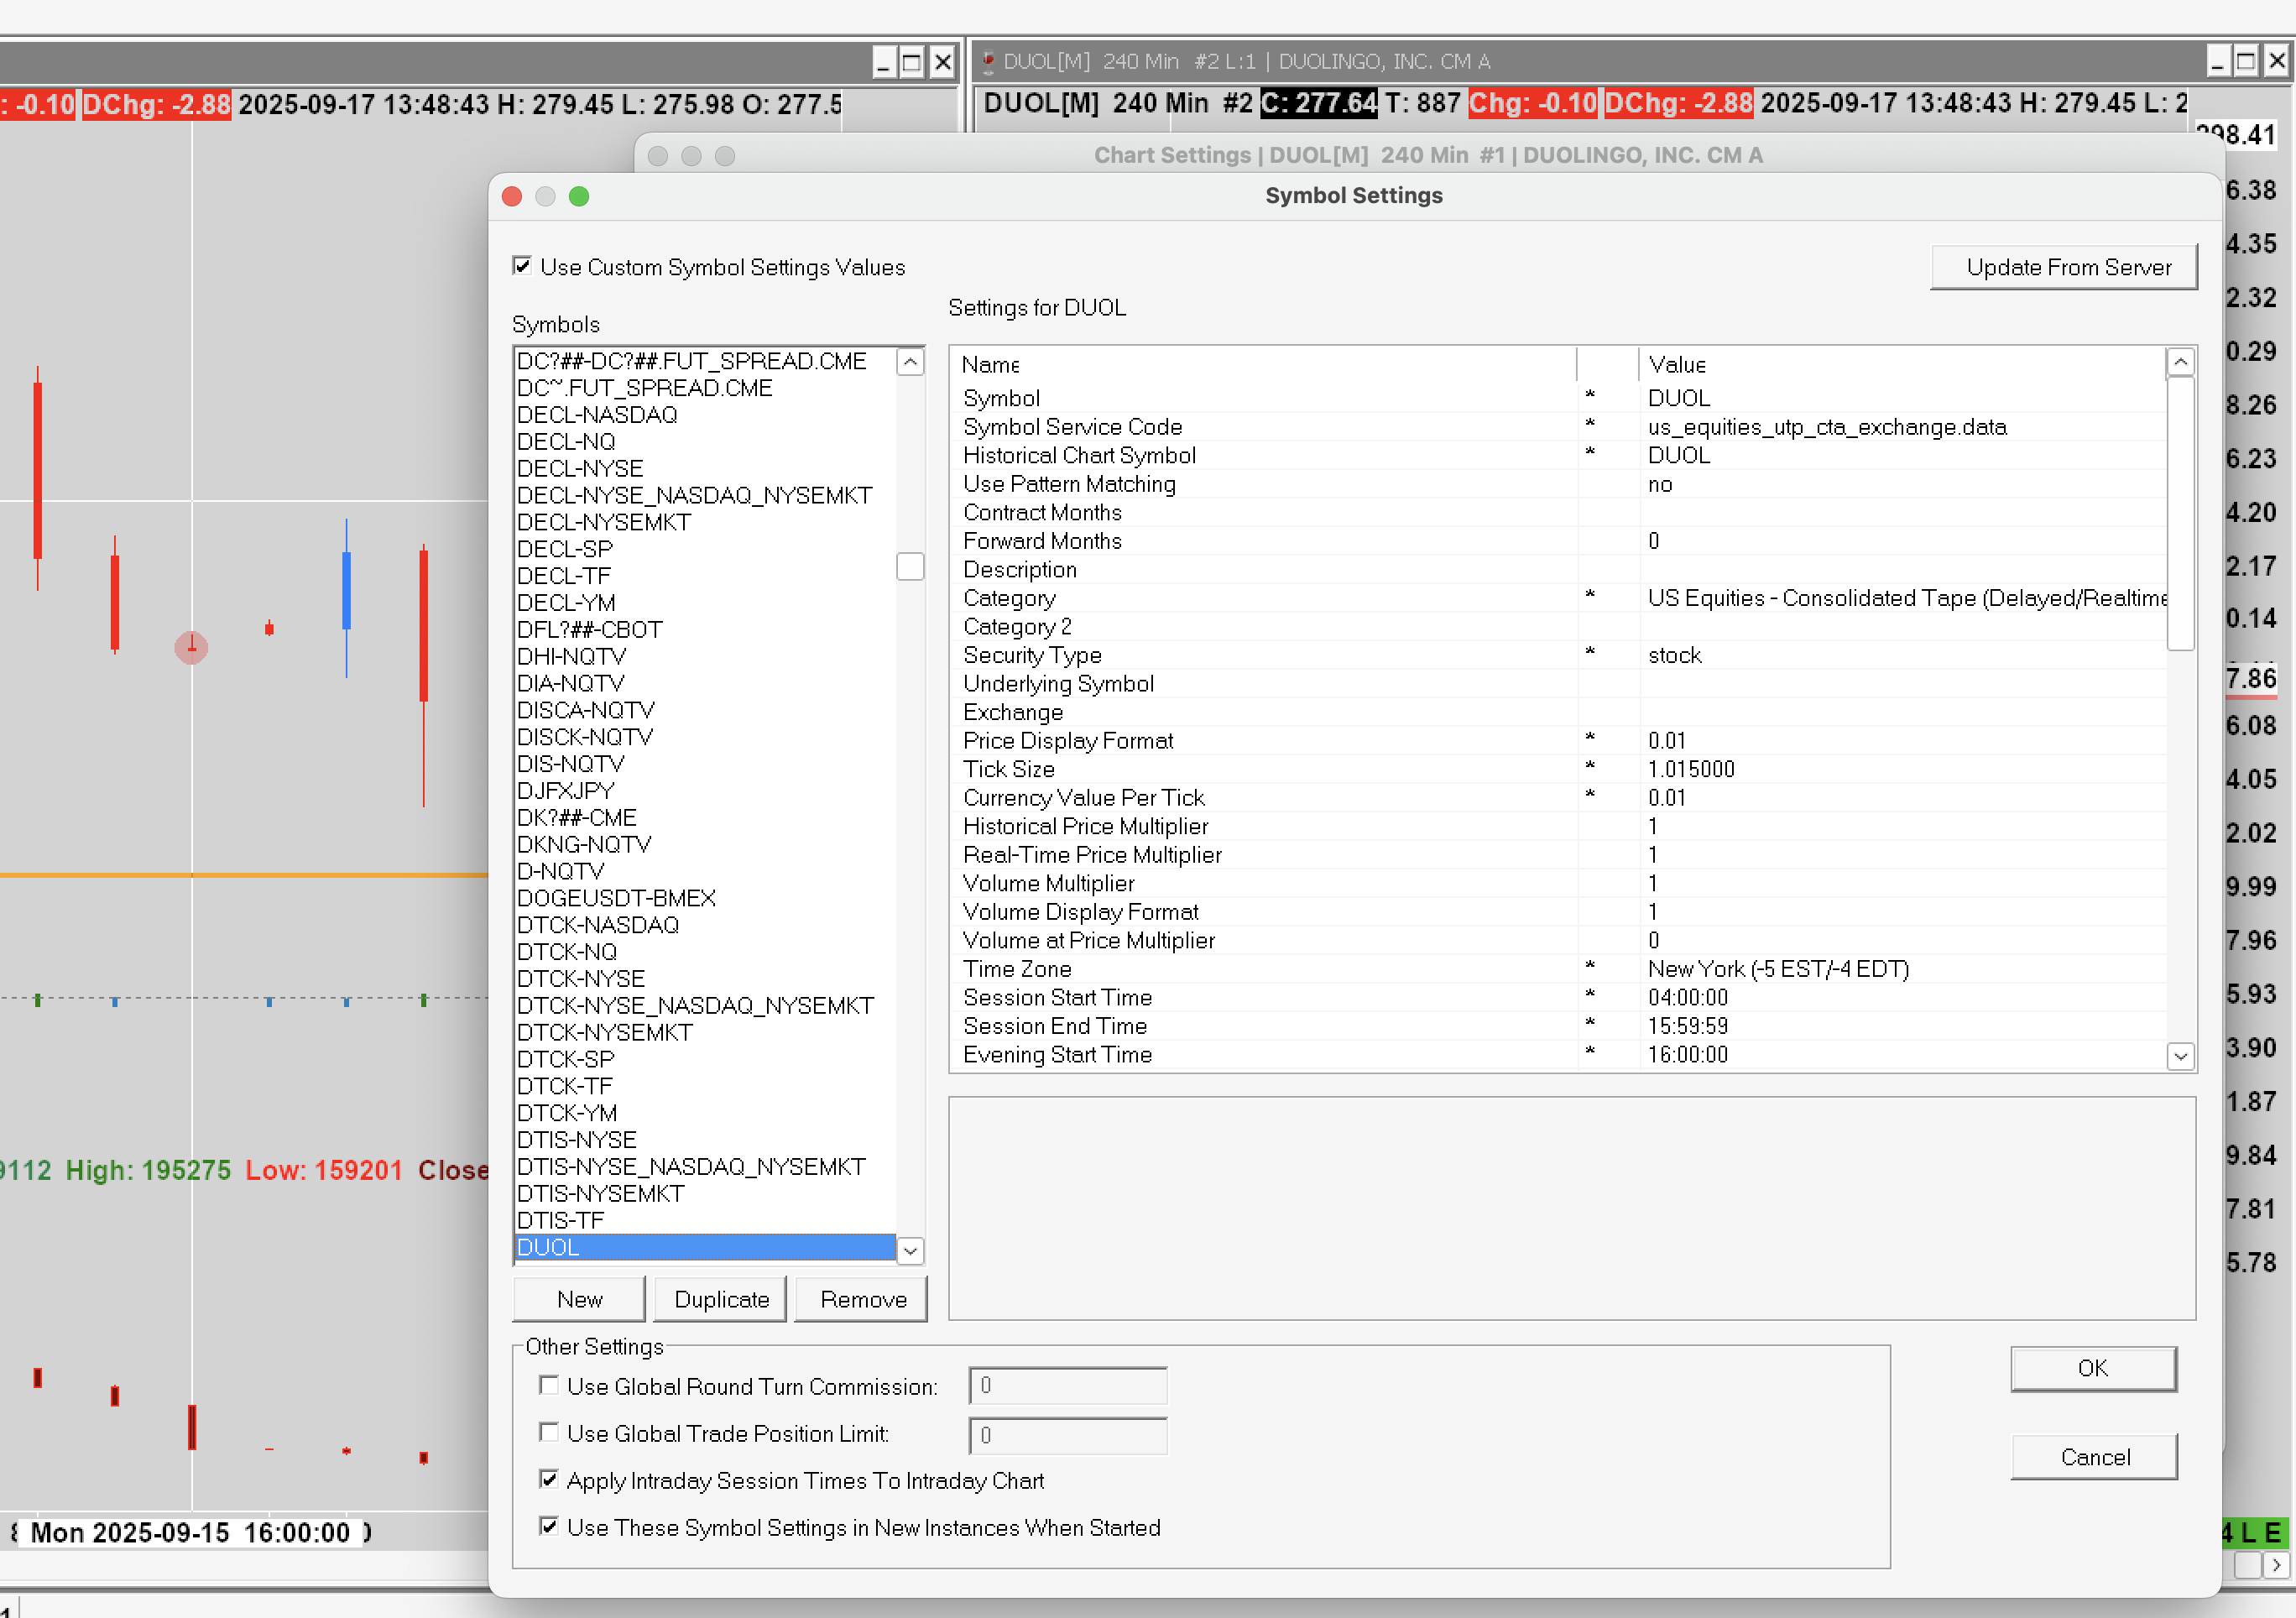
Task: Enable Use Global Round Turn Commission
Action: (x=548, y=1385)
